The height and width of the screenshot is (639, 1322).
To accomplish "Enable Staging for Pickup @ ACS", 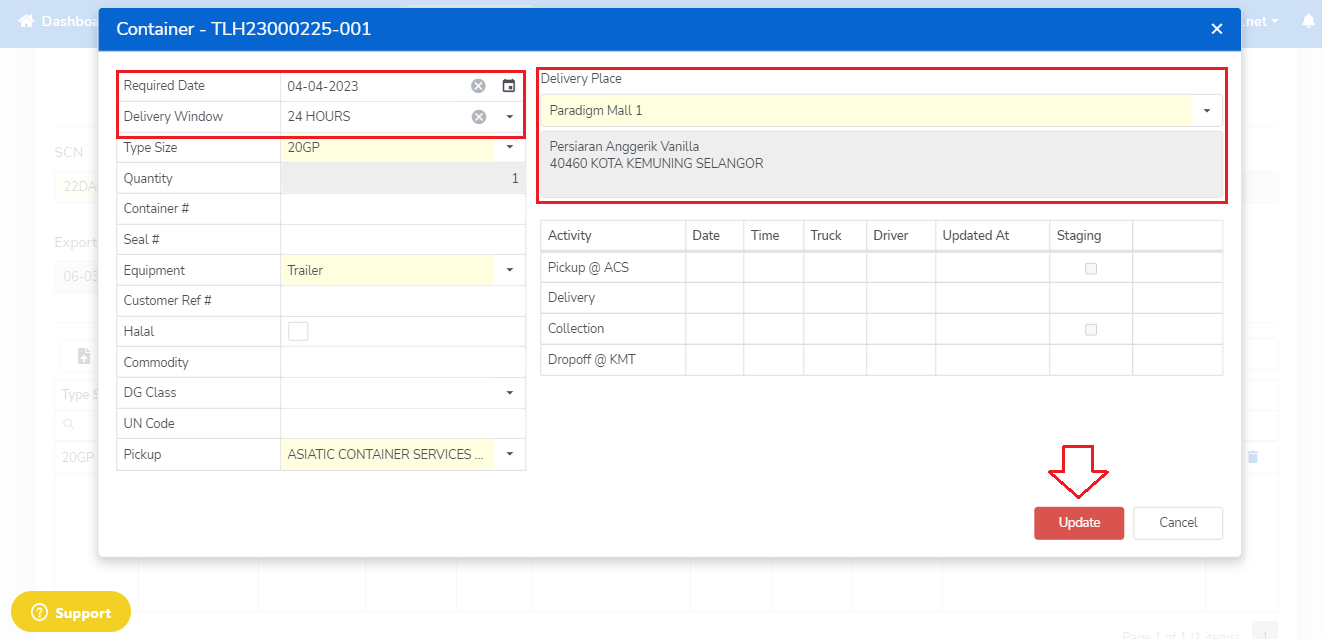I will pyautogui.click(x=1090, y=268).
